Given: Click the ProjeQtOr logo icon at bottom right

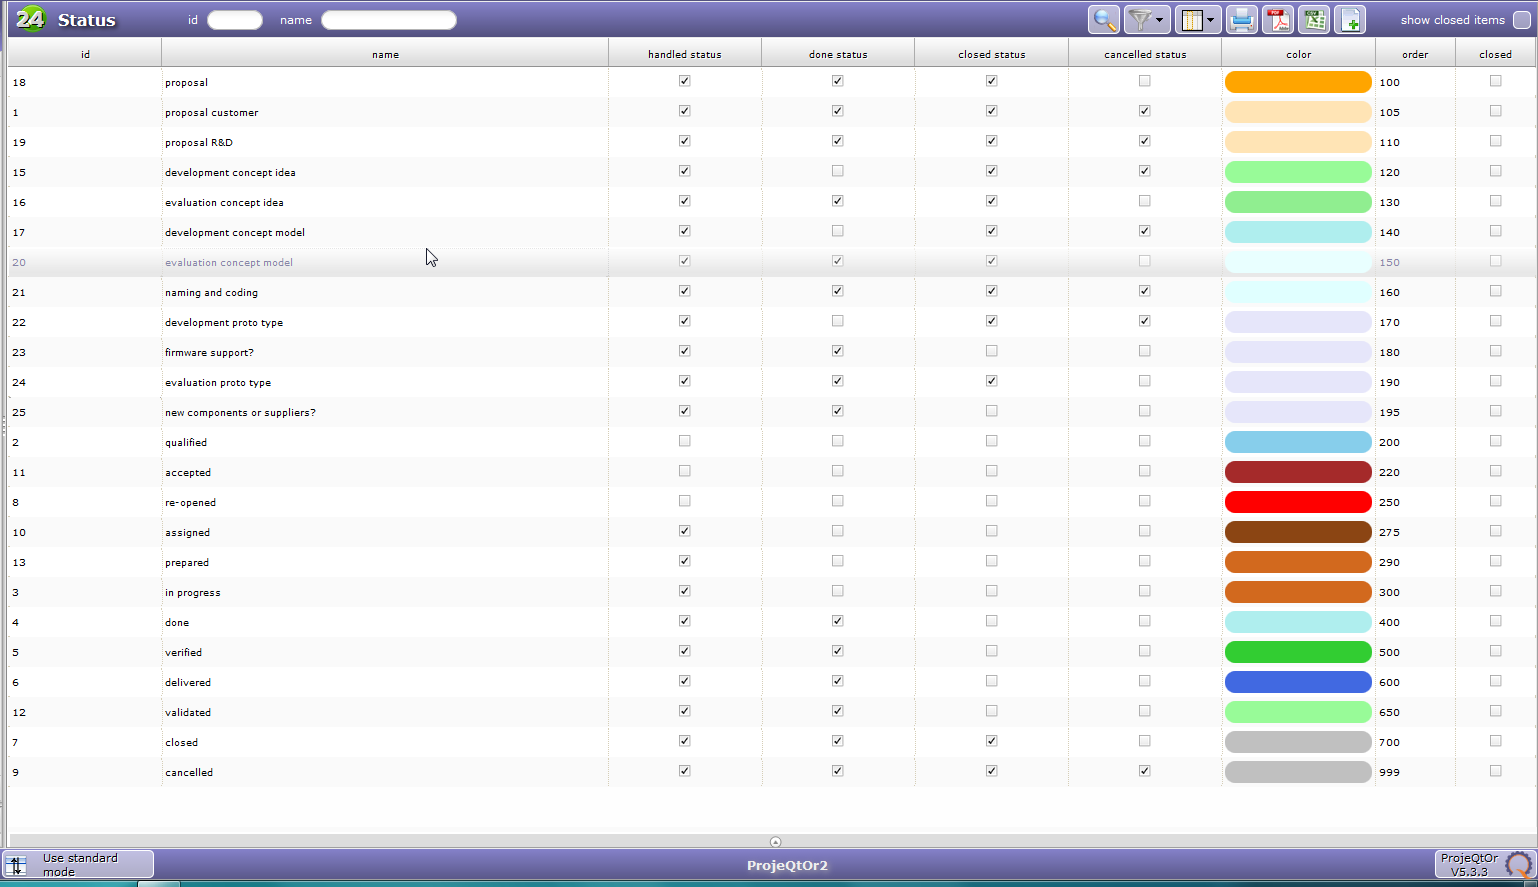Looking at the screenshot, I should 1519,865.
